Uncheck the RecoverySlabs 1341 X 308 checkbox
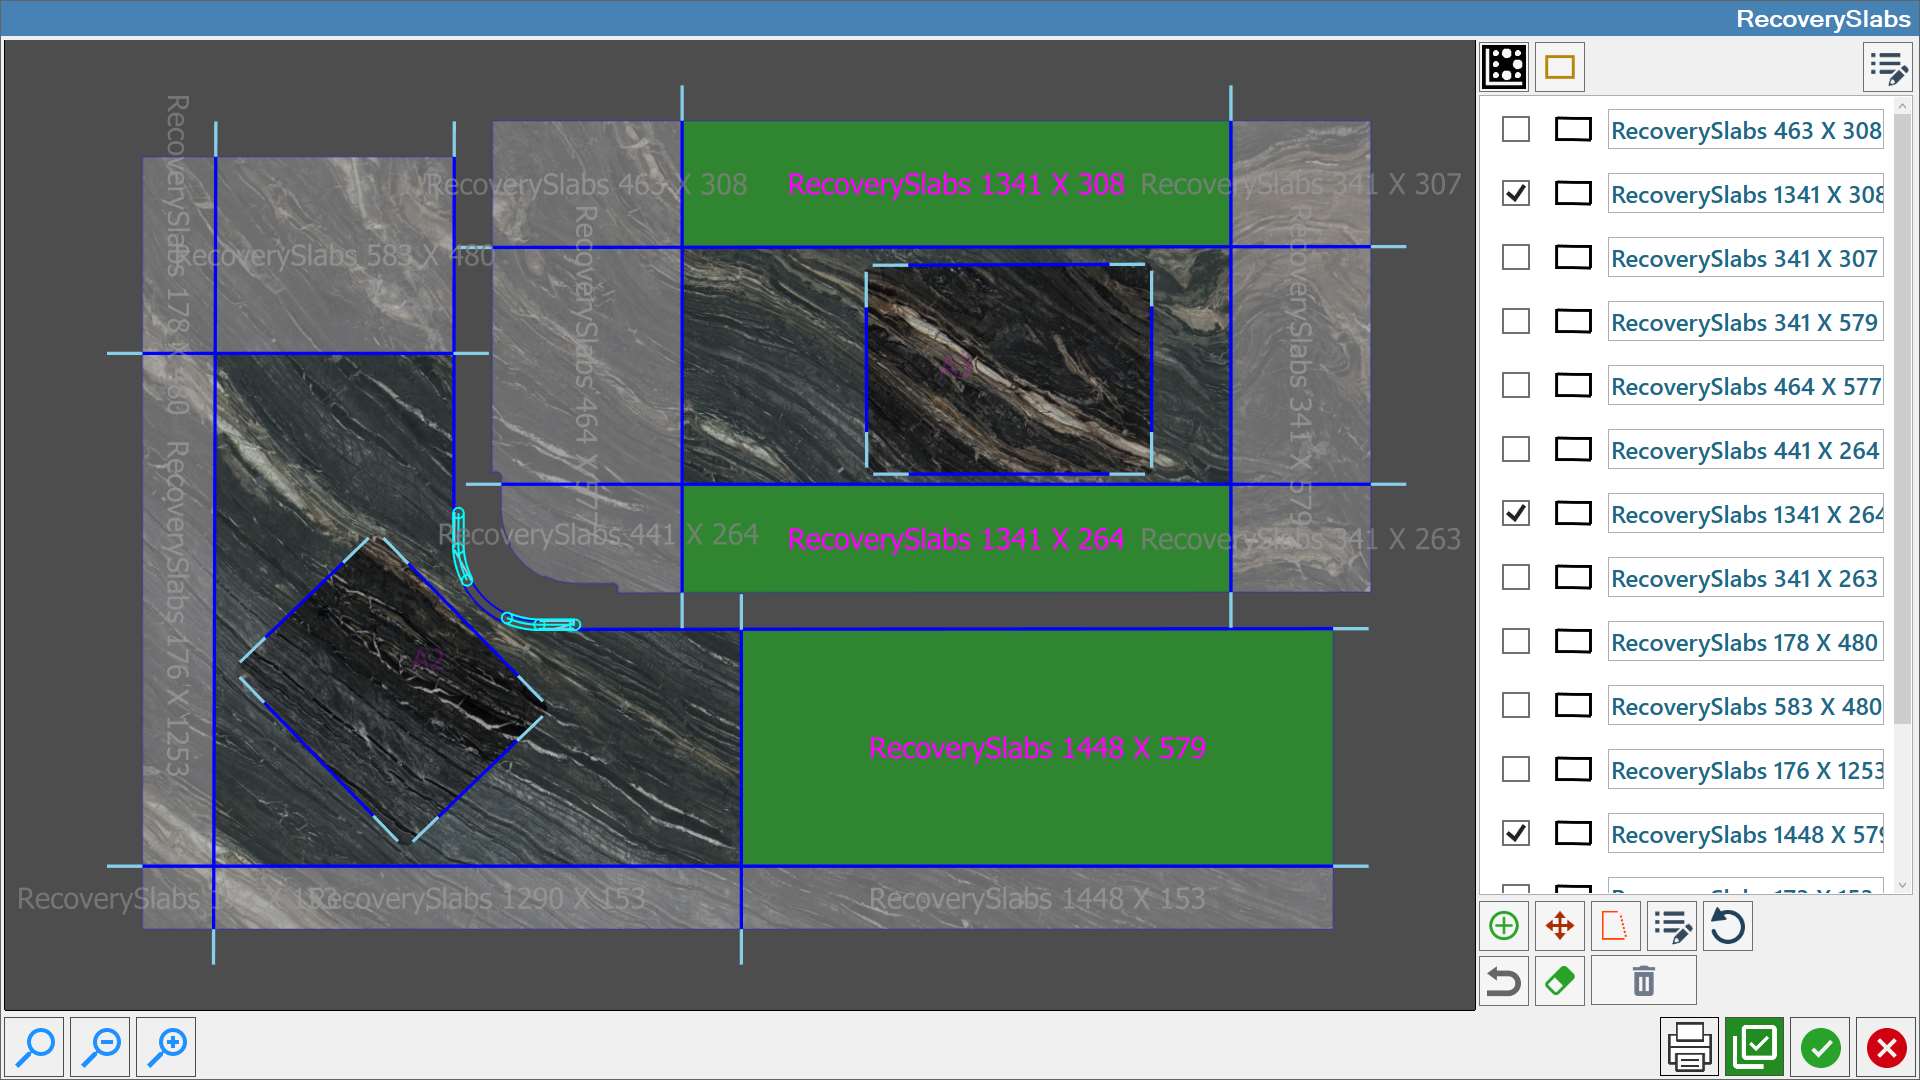The height and width of the screenshot is (1080, 1920). coord(1516,194)
